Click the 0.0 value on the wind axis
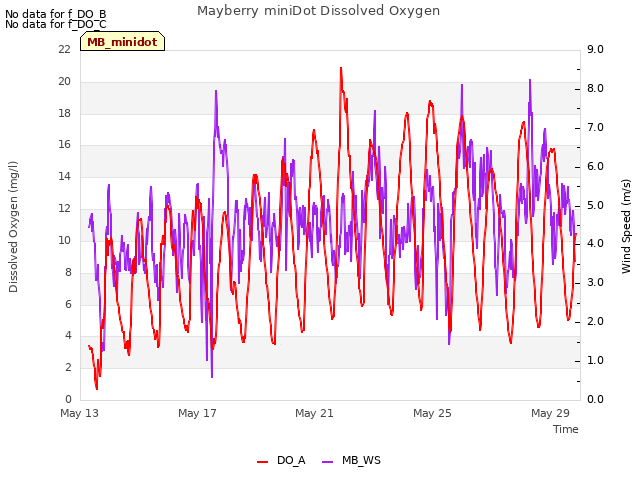This screenshot has height=480, width=640. [x=595, y=399]
